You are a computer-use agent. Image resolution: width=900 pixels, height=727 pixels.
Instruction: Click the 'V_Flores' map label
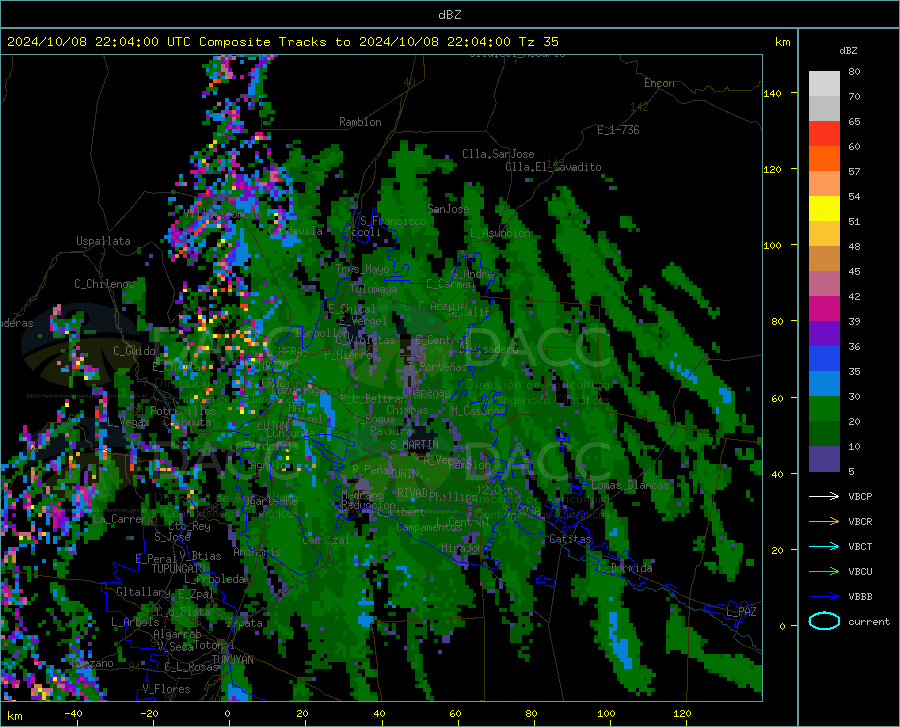point(166,689)
